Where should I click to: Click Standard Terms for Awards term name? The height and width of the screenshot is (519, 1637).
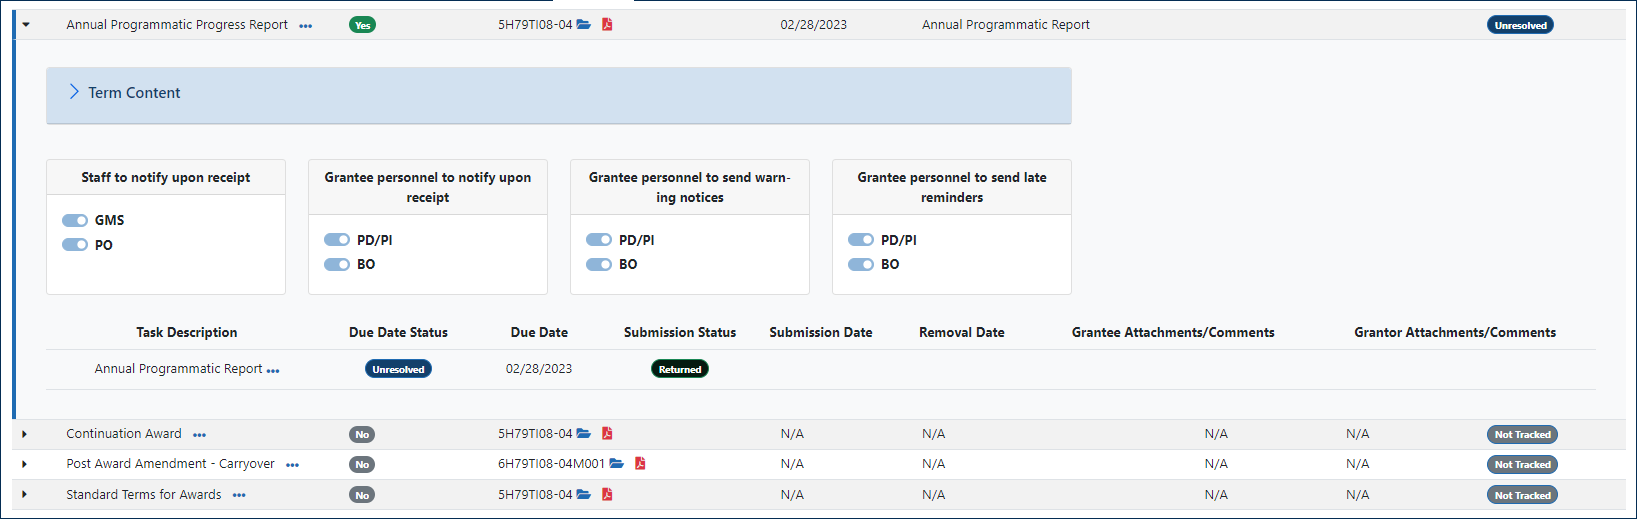click(144, 495)
